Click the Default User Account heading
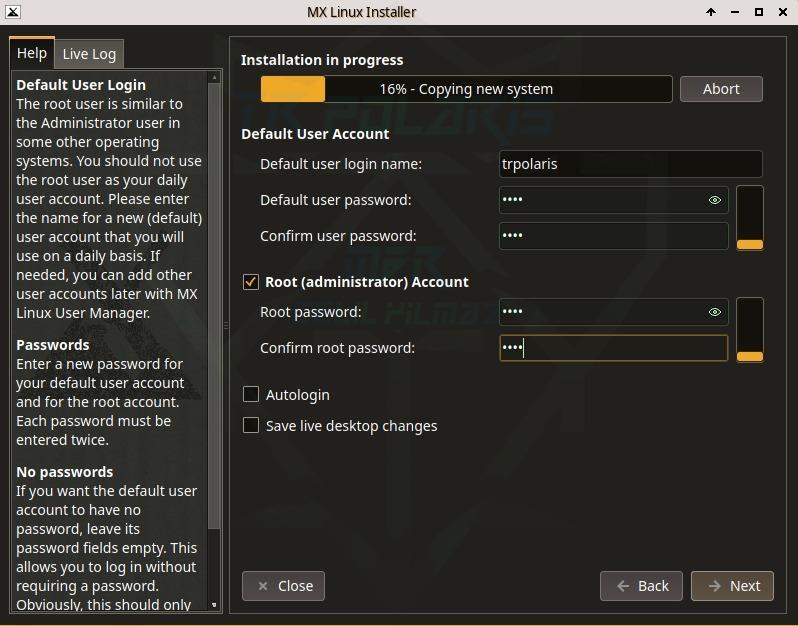This screenshot has width=798, height=626. pyautogui.click(x=315, y=134)
